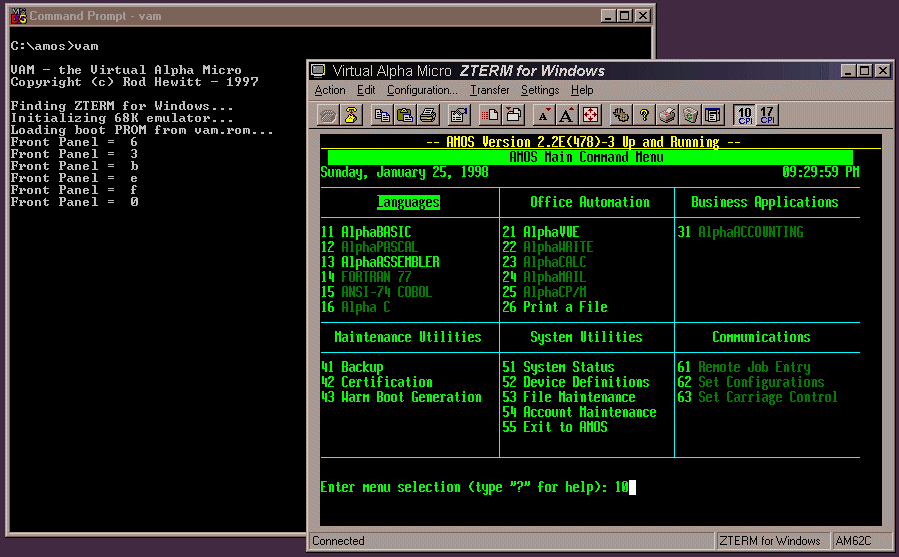Maximize the Command Prompt window

point(625,16)
